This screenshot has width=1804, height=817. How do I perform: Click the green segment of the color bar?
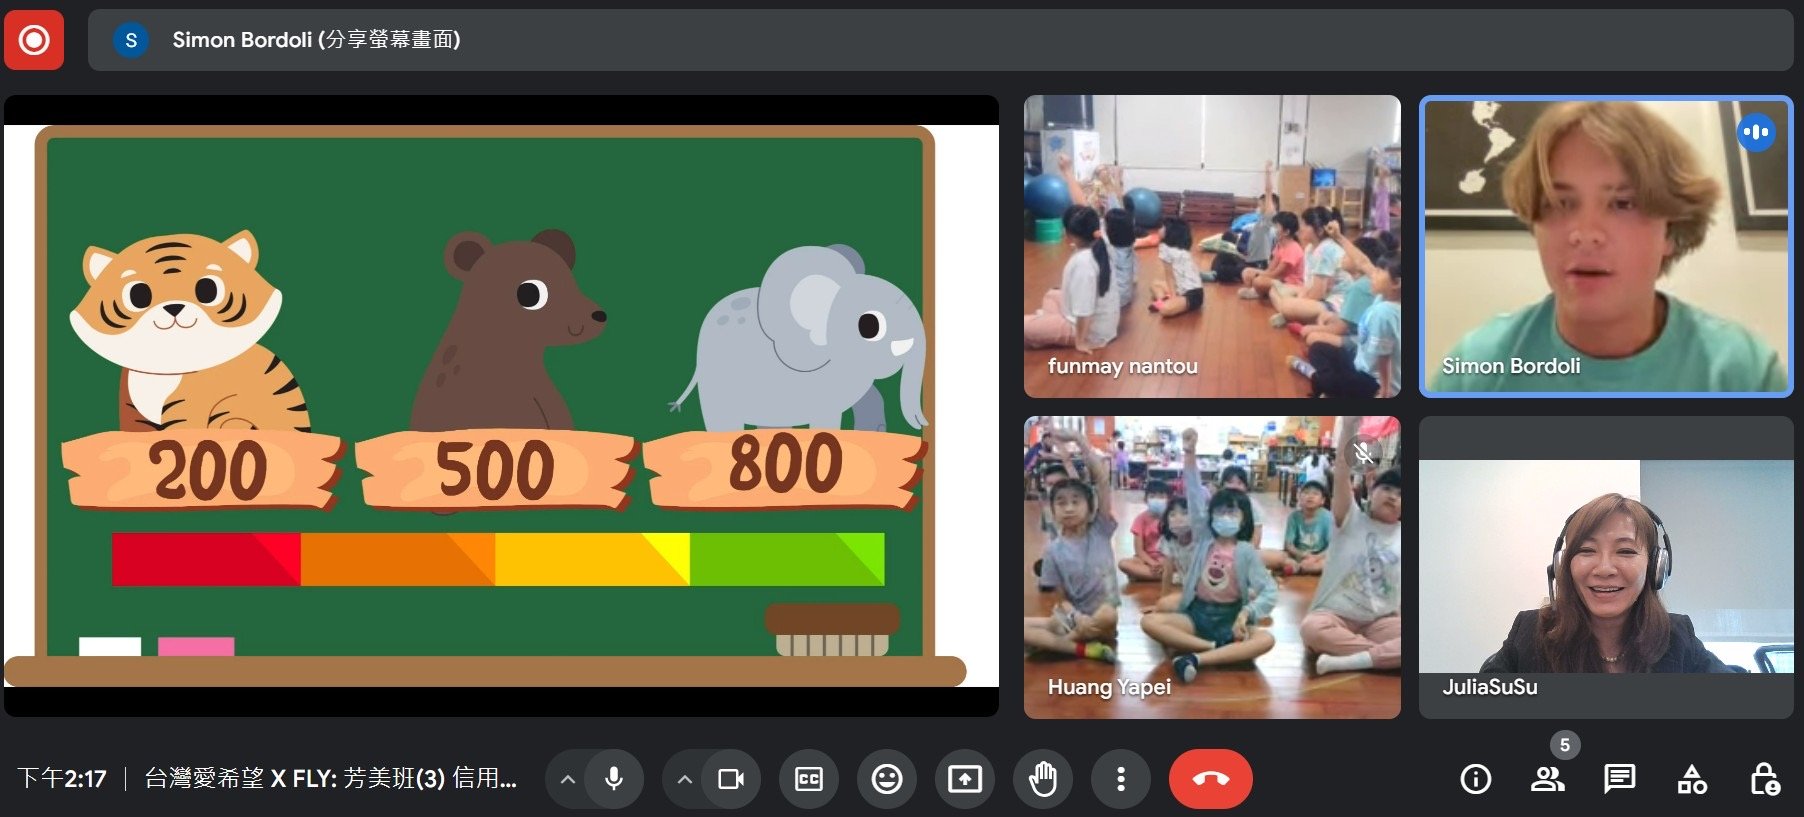pos(787,559)
